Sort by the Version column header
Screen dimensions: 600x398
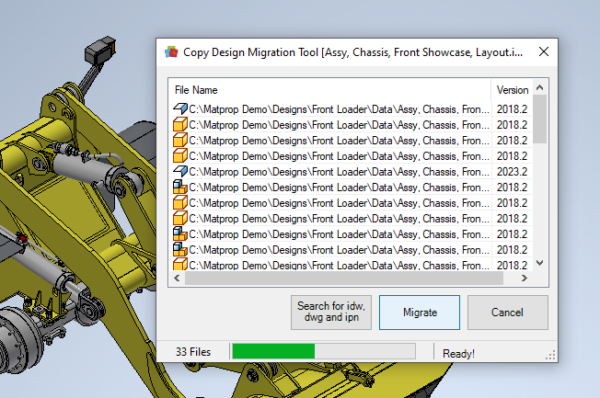tap(512, 90)
